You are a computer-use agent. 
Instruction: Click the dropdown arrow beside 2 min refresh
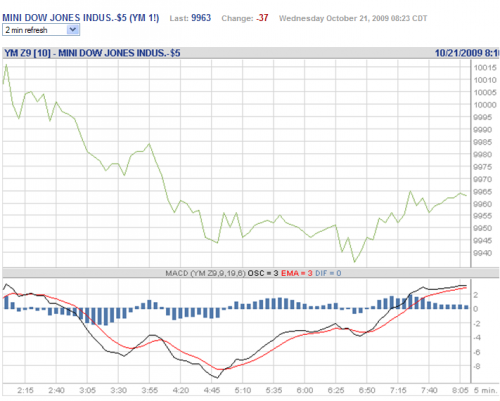73,30
